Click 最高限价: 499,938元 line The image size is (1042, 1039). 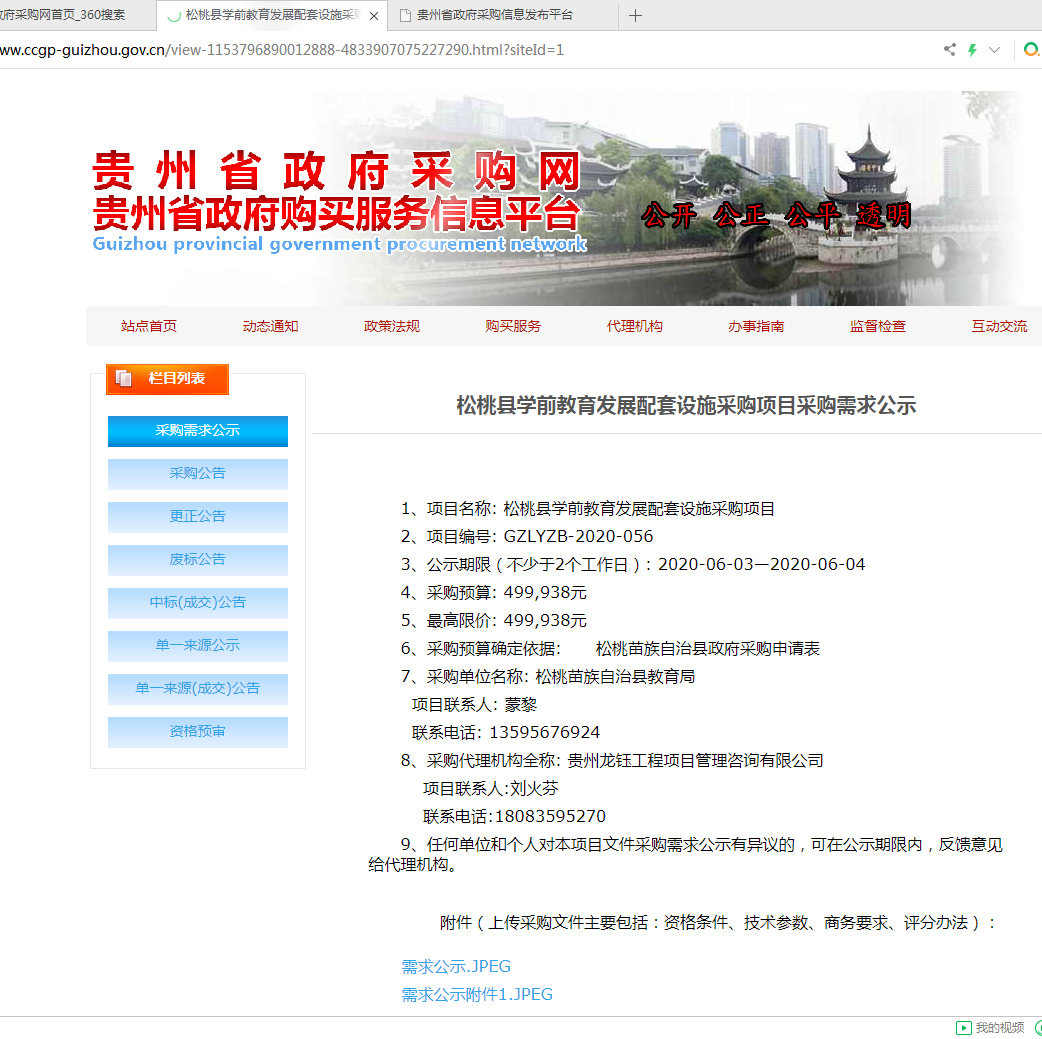click(494, 620)
